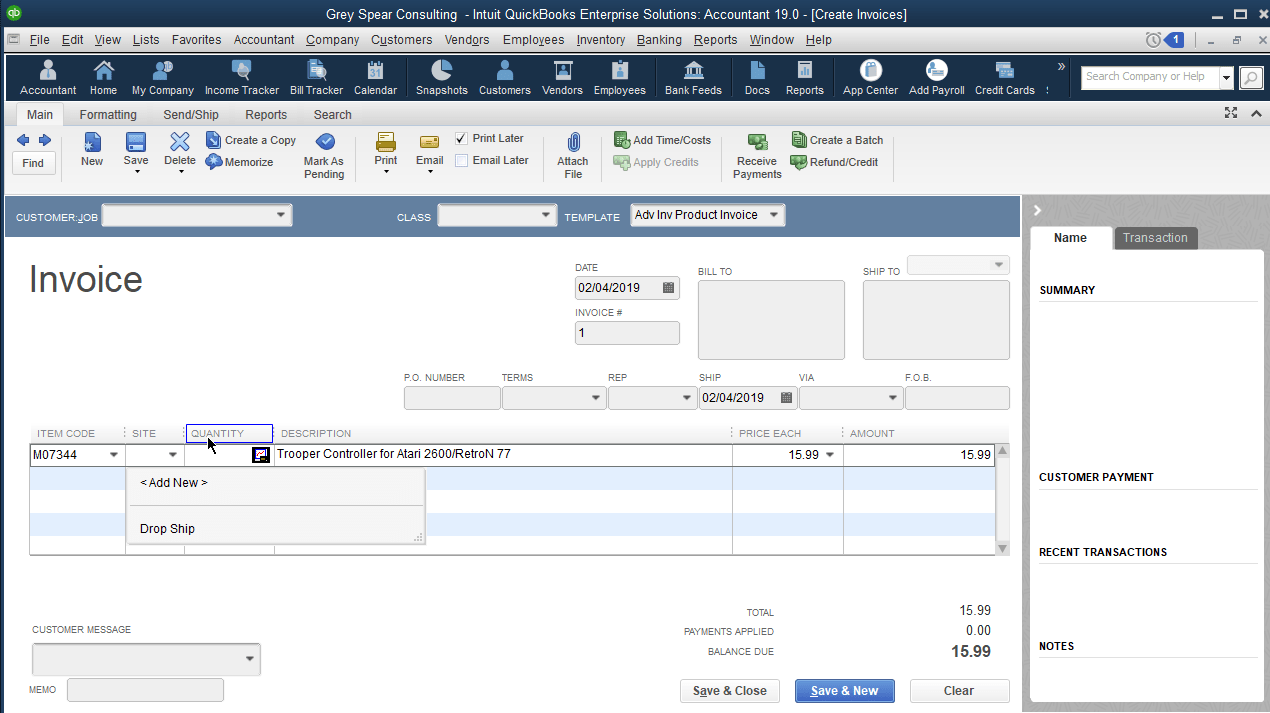Screen dimensions: 1270x713
Task: Click the Receive Payments icon
Action: point(756,155)
